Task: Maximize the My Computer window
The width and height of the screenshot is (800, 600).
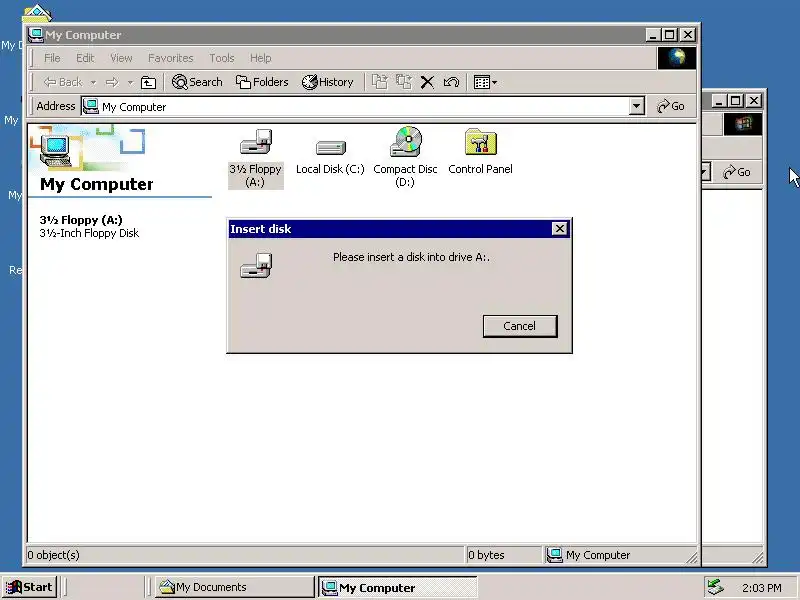Action: tap(669, 35)
